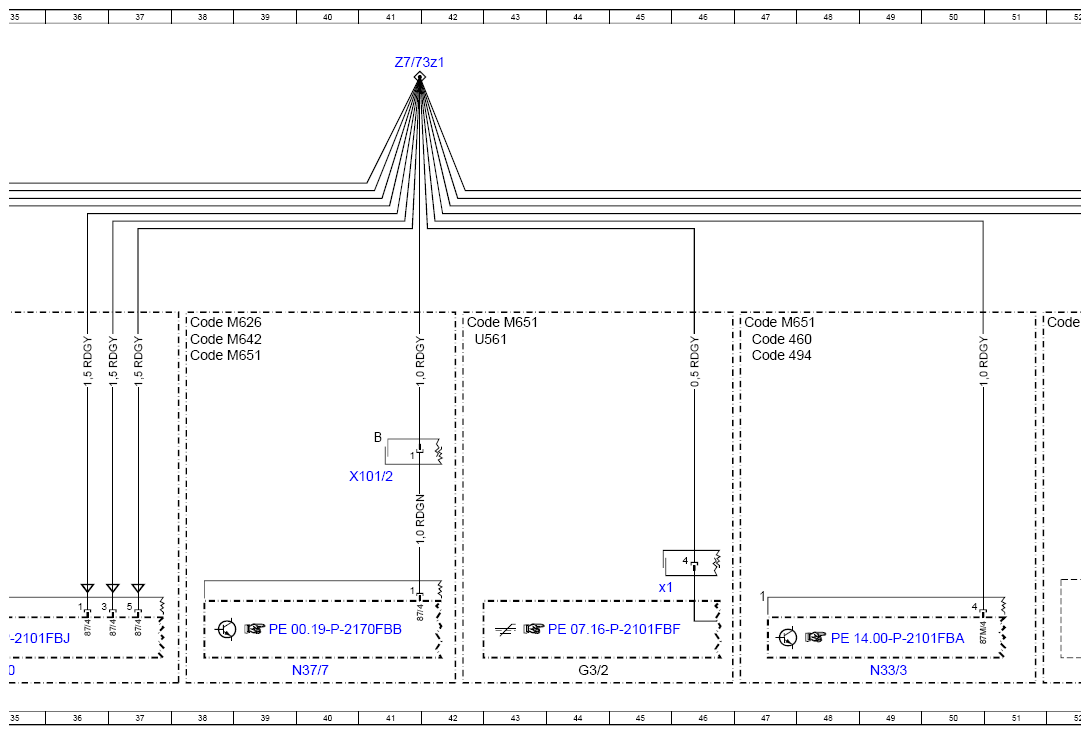Select the capacitor-style symbol in G3/2 box

tap(505, 630)
